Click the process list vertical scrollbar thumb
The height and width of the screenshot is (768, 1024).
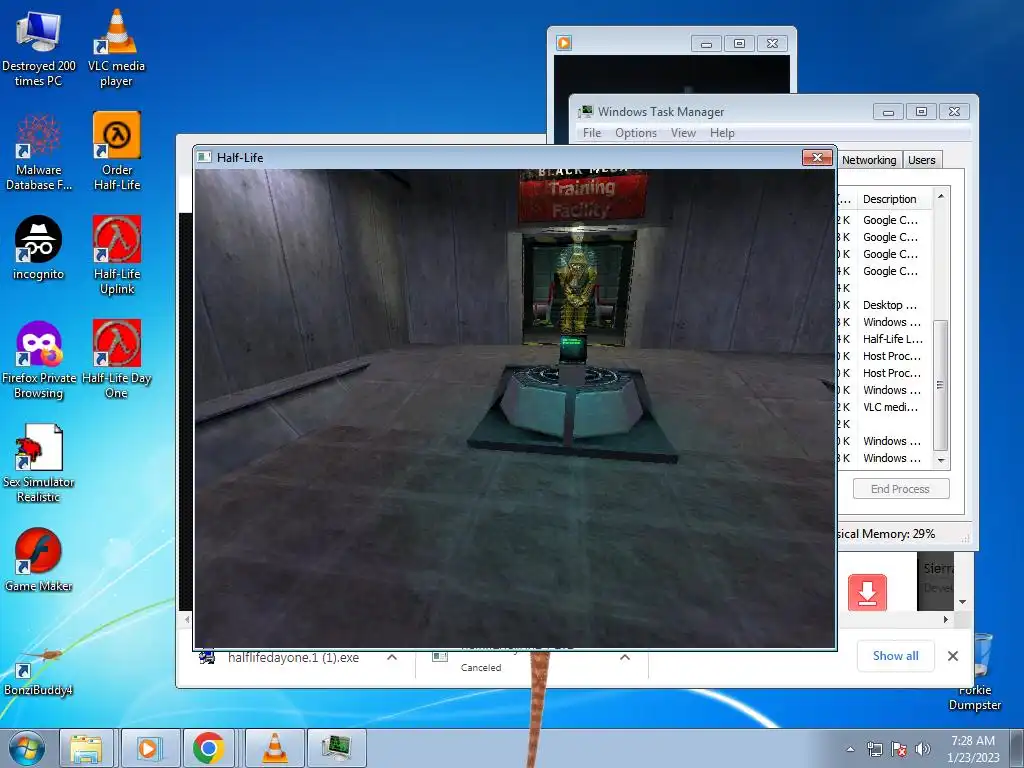[x=941, y=385]
